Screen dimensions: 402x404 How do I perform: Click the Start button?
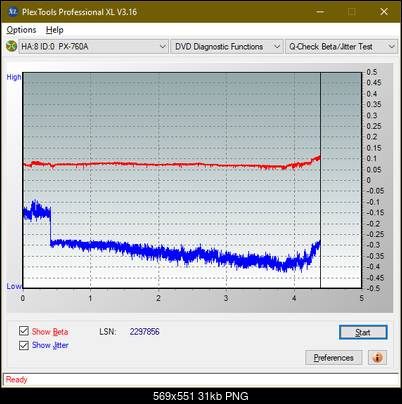(363, 332)
